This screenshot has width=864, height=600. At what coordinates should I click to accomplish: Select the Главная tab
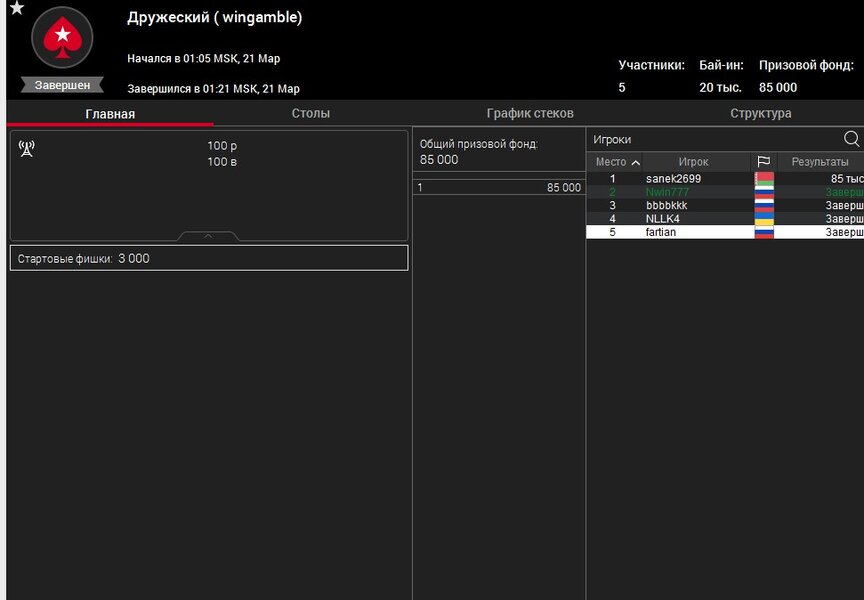pos(110,114)
